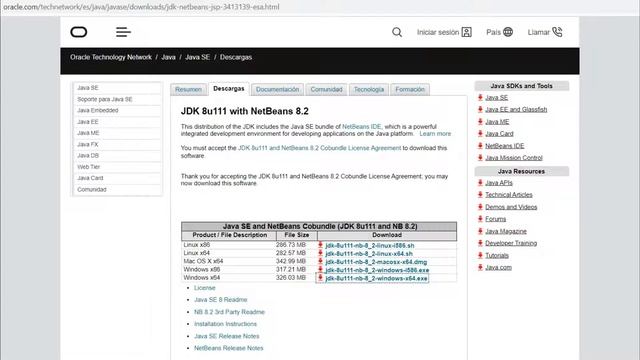Viewport: 640px width, 360px height.
Task: Click red arrow icon beside Java EE and Glassfish
Action: tap(480, 109)
